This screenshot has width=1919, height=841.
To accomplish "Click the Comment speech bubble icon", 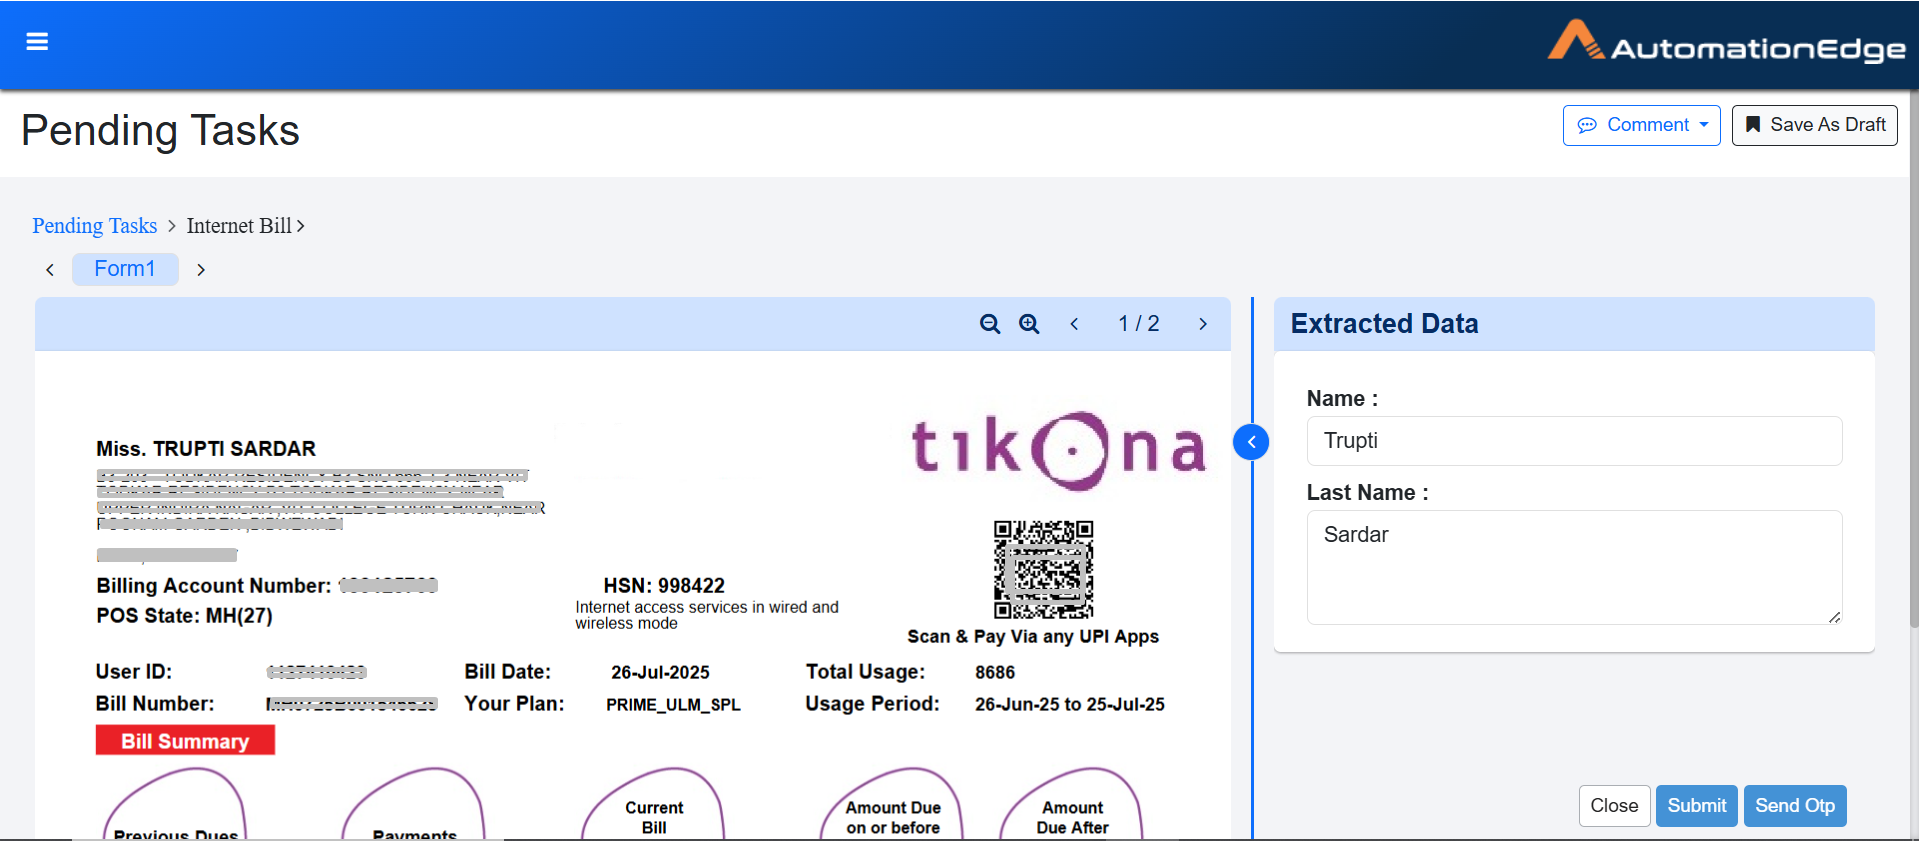I will pos(1587,125).
